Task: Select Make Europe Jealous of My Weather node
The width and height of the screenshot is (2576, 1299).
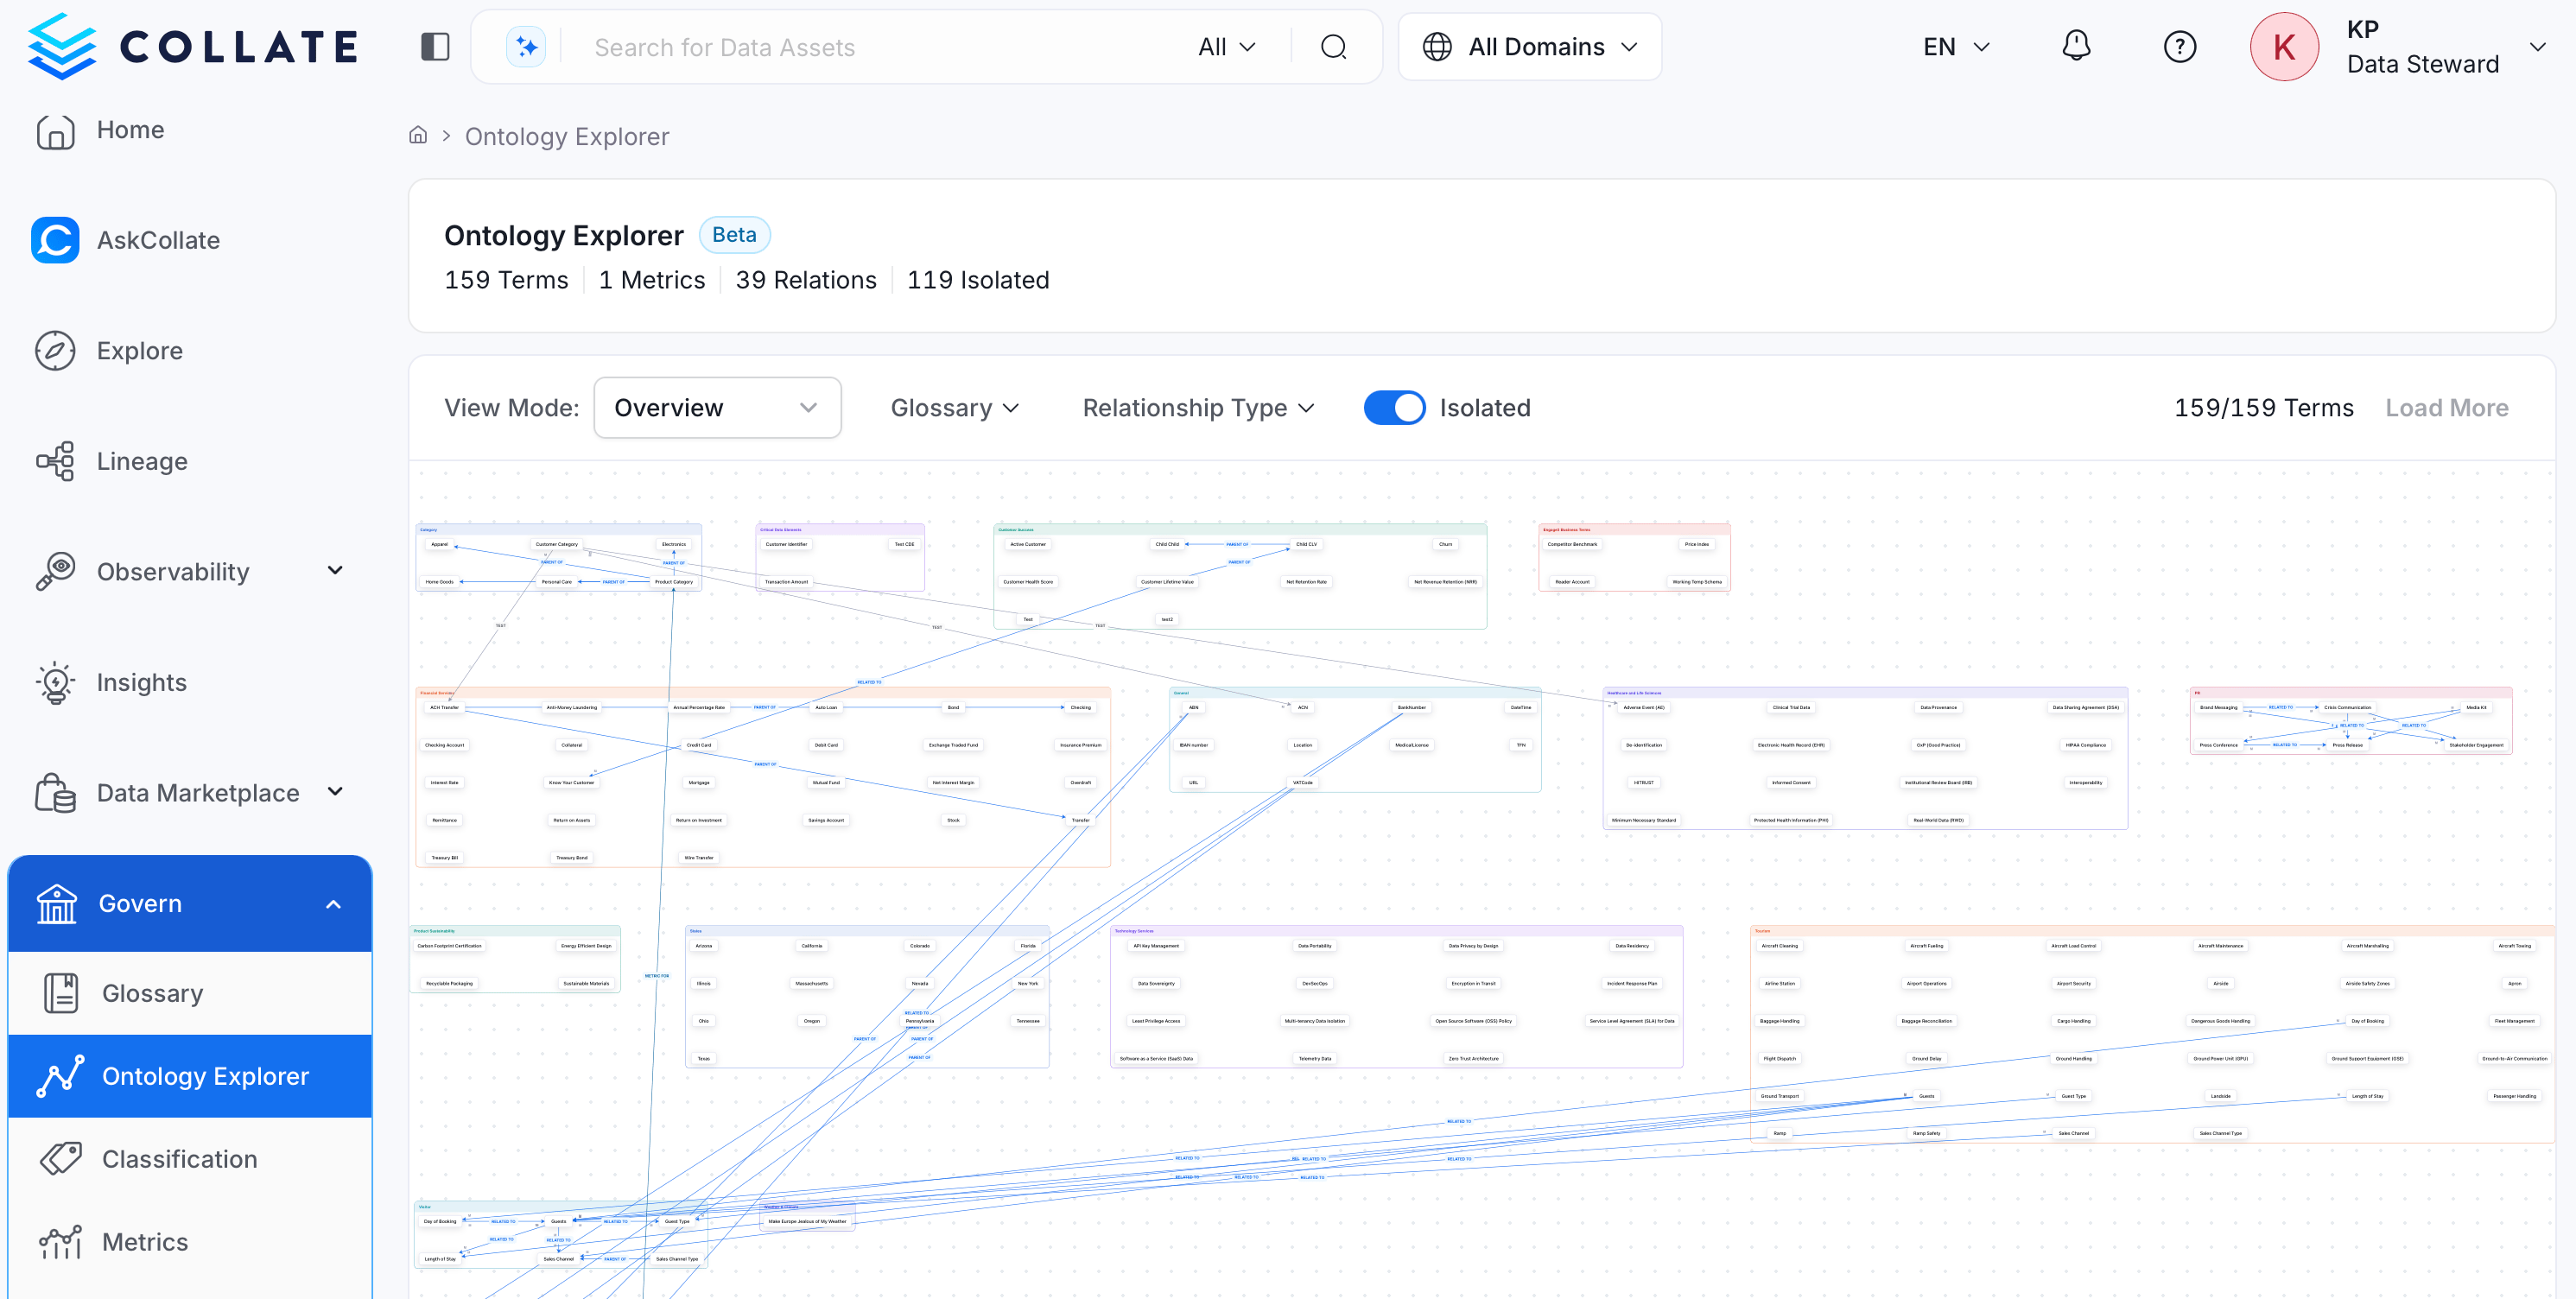Action: coord(807,1221)
